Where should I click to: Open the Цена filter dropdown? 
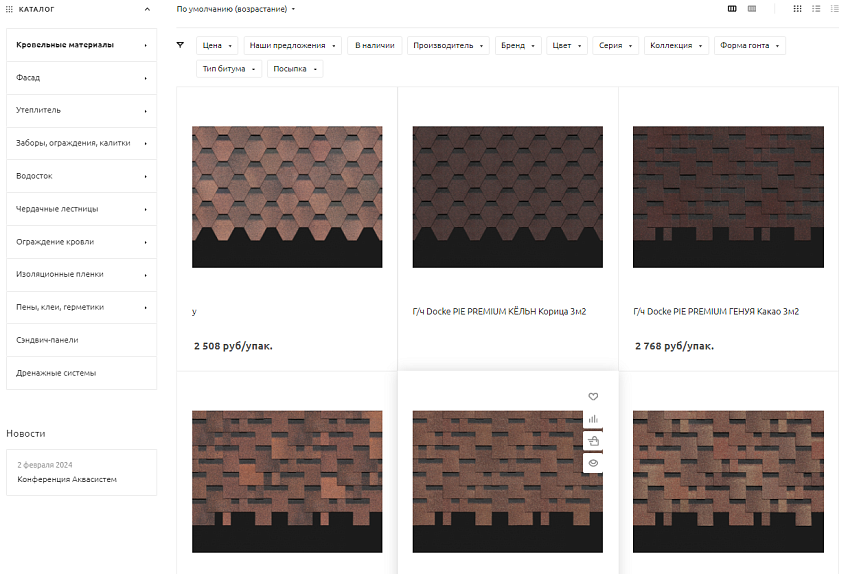coord(217,46)
